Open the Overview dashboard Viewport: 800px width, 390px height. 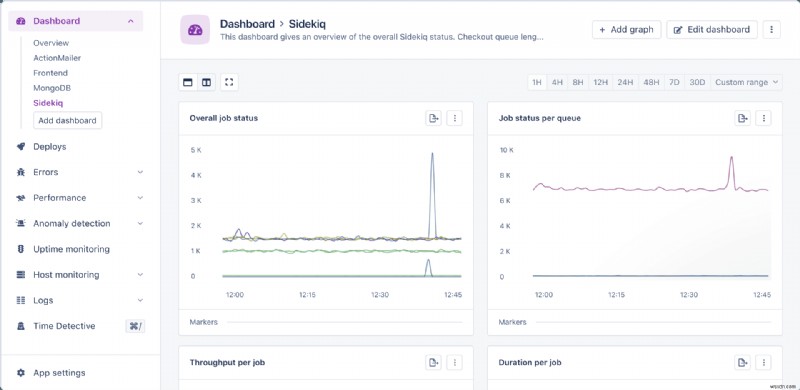point(51,43)
